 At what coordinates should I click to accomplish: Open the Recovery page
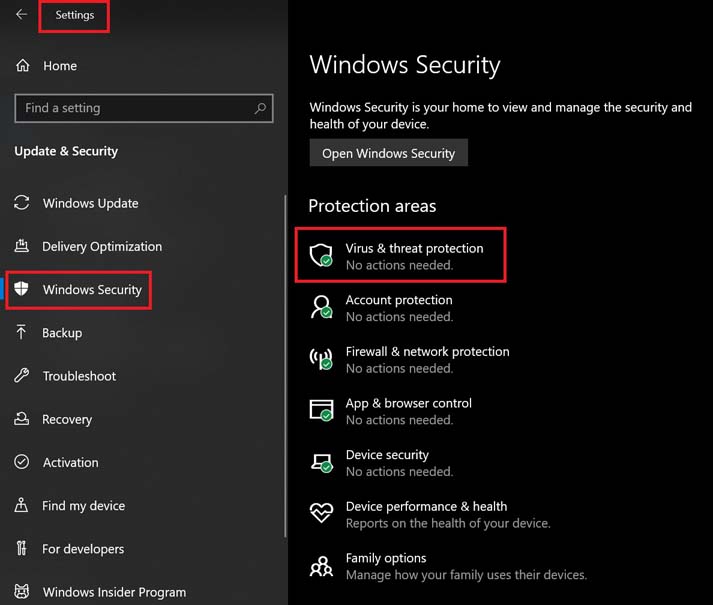tap(67, 419)
